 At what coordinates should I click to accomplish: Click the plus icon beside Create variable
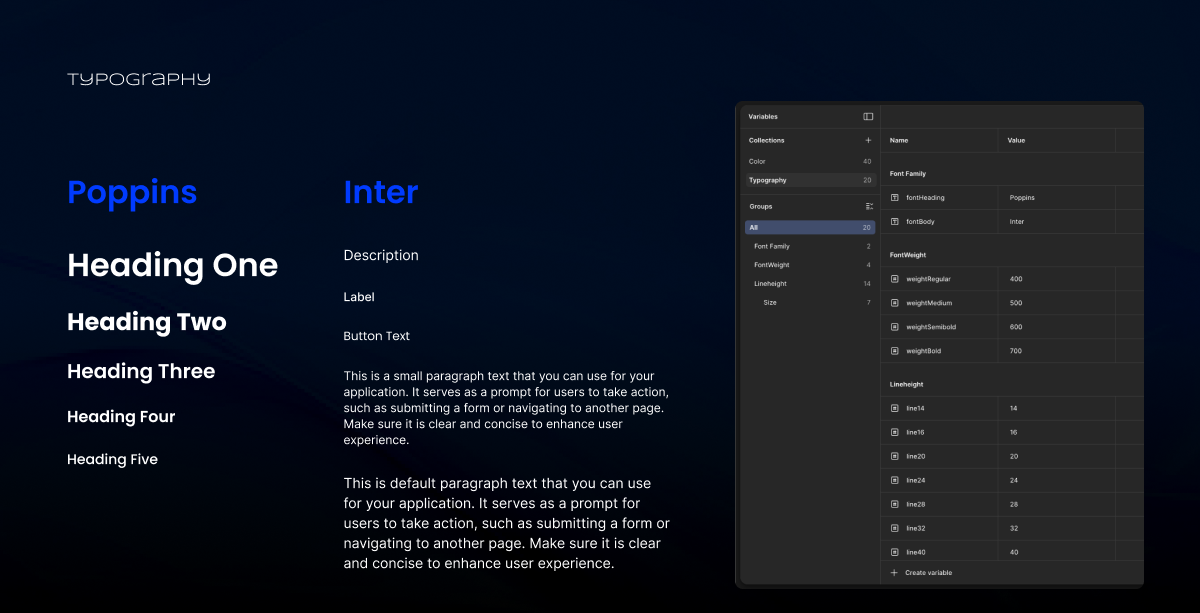pos(894,573)
